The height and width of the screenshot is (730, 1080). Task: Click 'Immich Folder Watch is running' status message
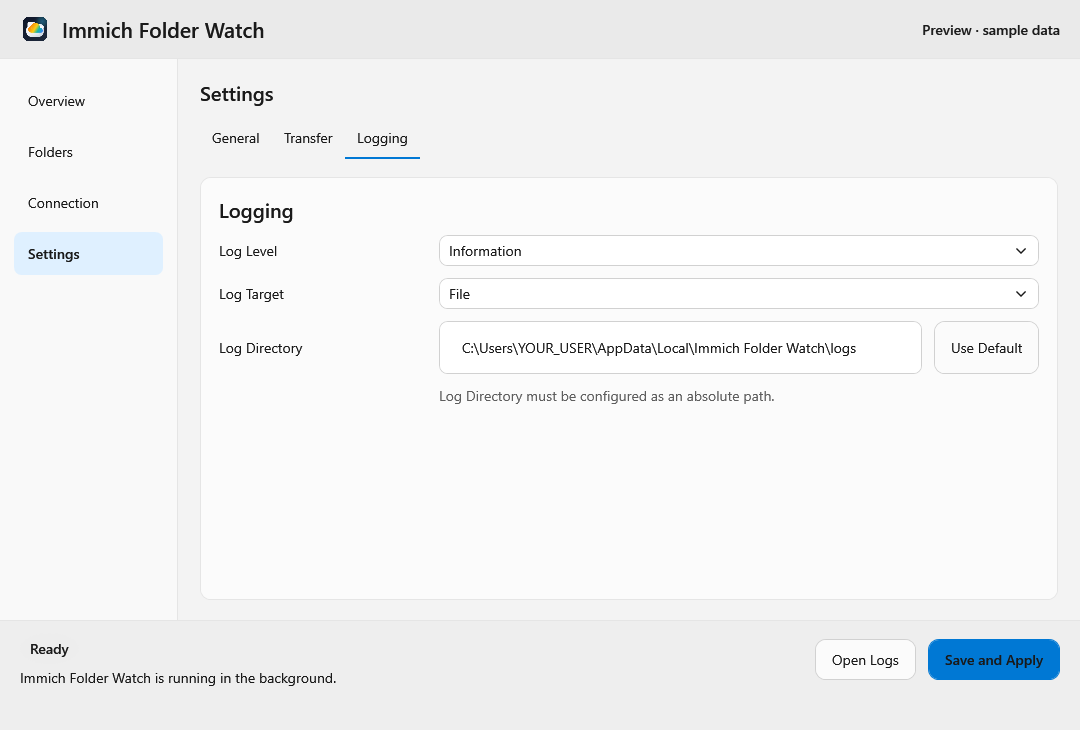pyautogui.click(x=178, y=678)
